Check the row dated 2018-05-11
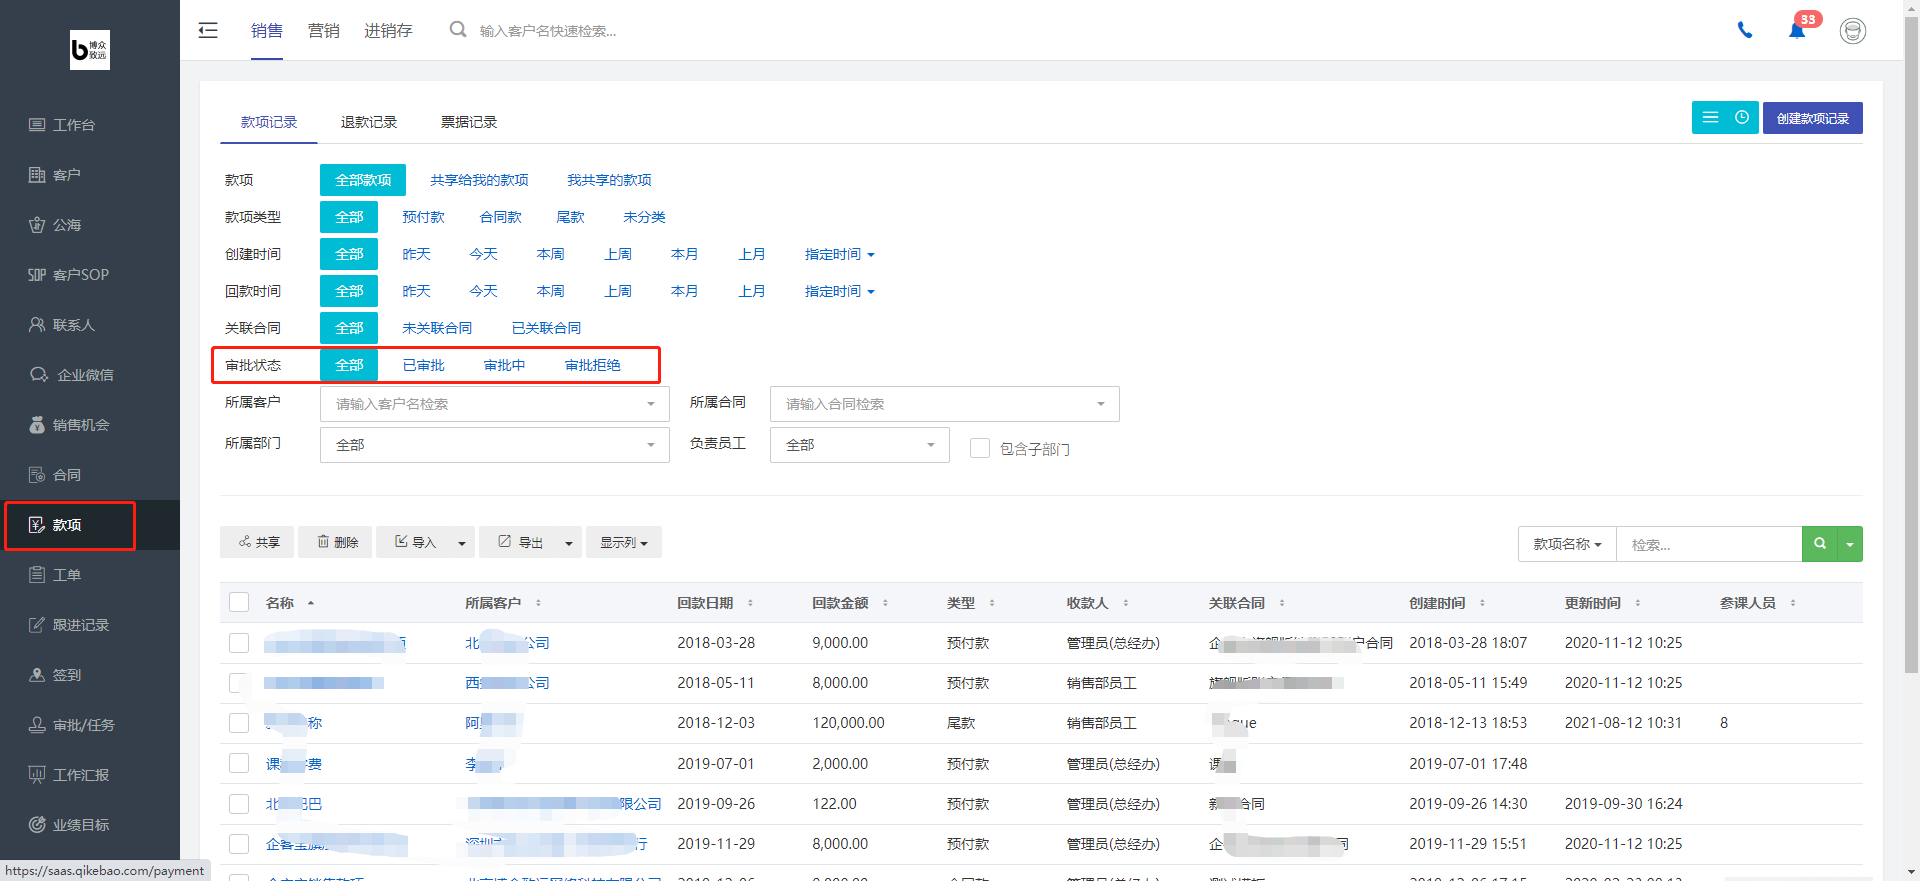The width and height of the screenshot is (1920, 881). (239, 683)
